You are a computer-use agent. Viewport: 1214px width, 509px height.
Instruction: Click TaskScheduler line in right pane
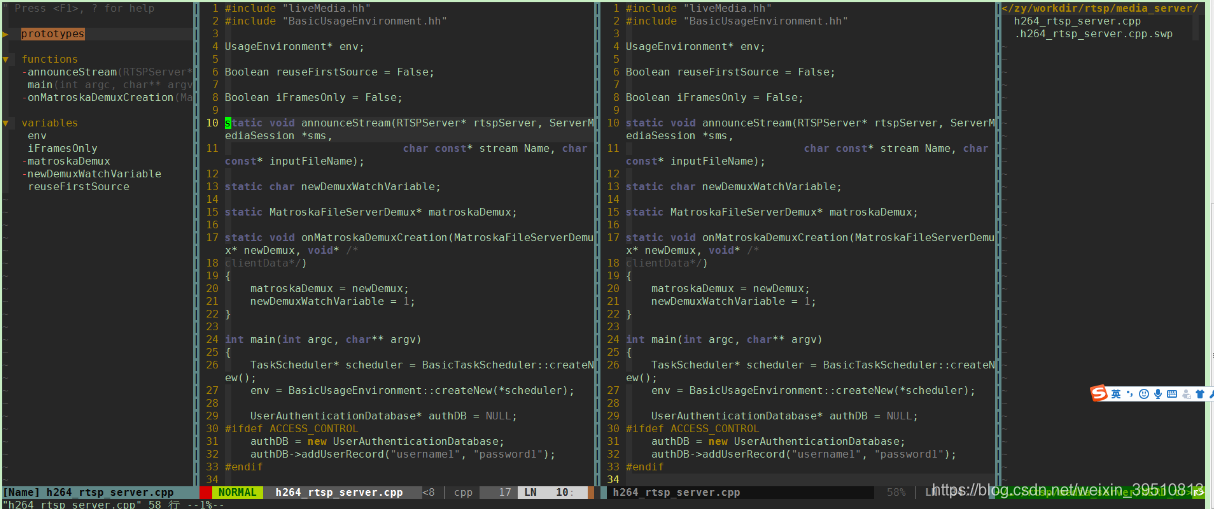click(824, 365)
